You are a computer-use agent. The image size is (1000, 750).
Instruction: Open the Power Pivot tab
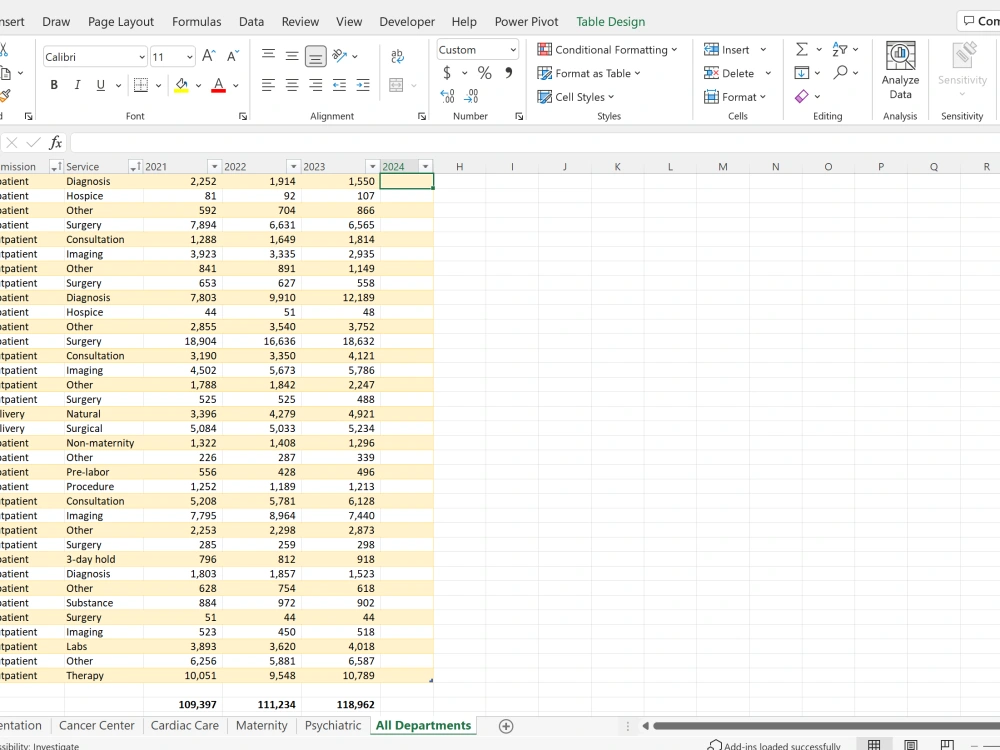[x=526, y=22]
